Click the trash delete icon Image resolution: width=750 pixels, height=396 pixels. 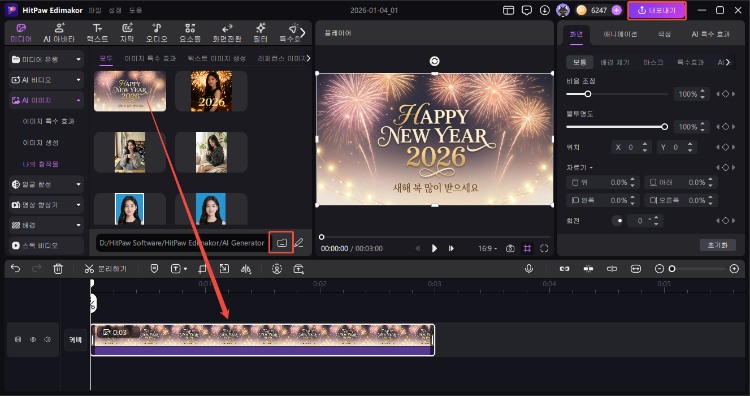coord(58,269)
